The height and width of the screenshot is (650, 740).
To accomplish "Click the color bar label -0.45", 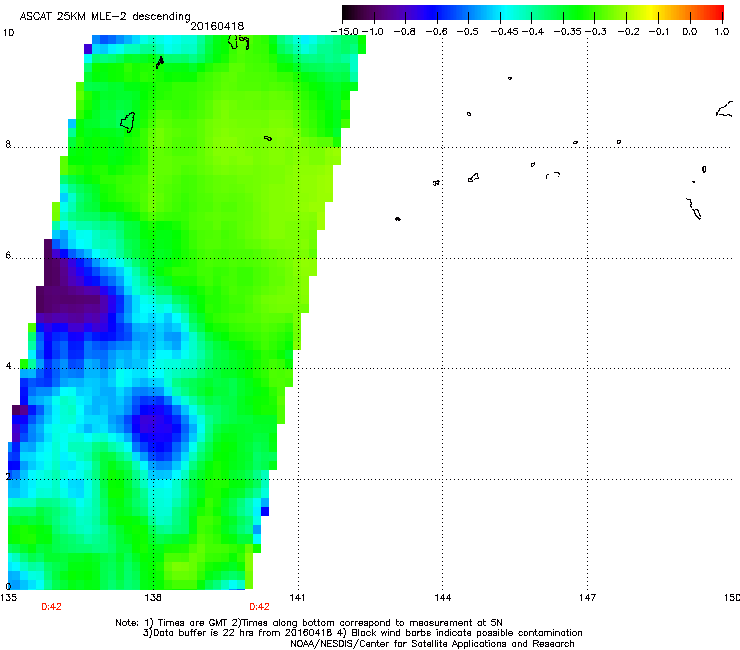I will [505, 32].
